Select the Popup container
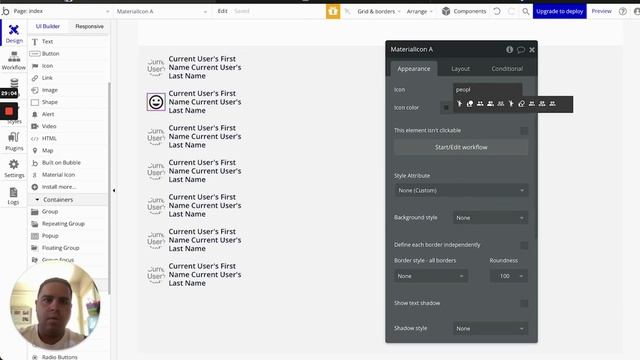This screenshot has width=640, height=360. 50,236
